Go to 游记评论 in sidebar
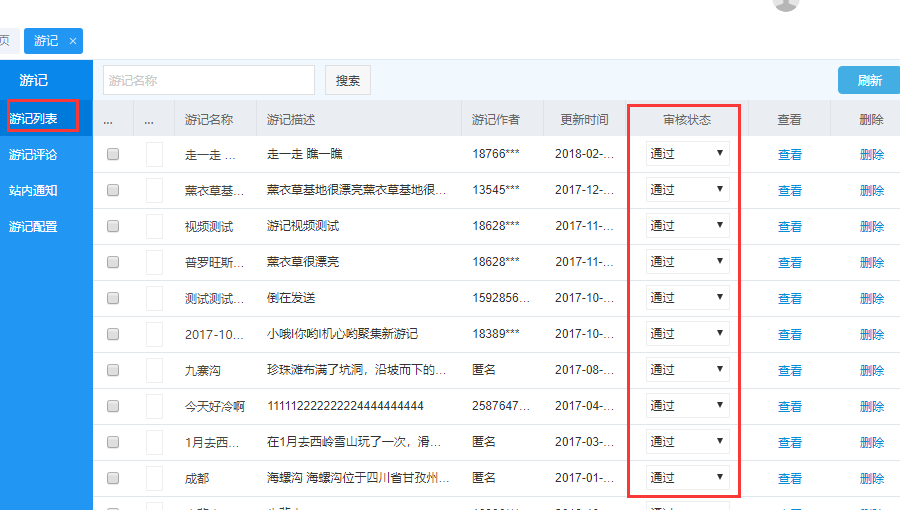Screen dimensions: 900x510 pyautogui.click(x=34, y=155)
